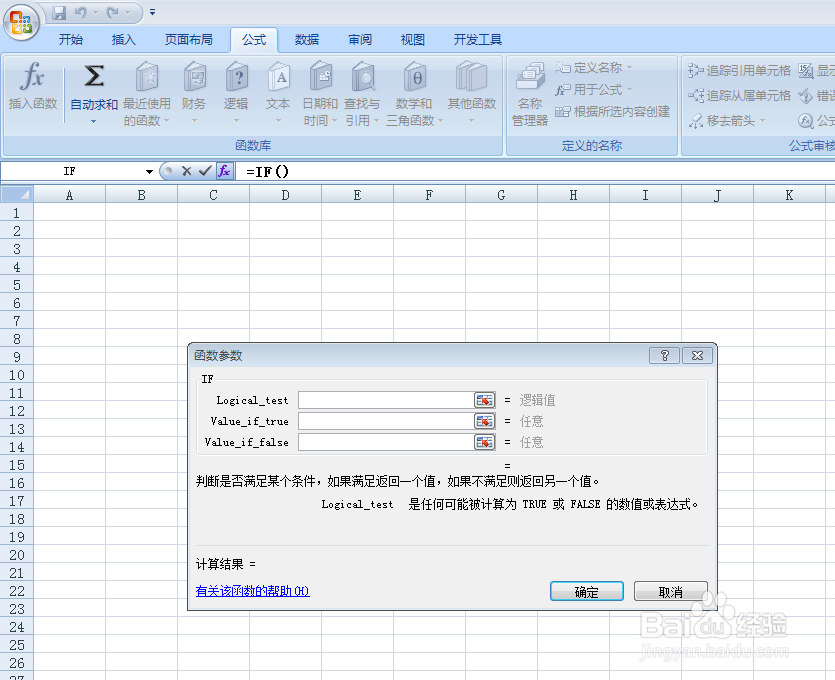Click the Value_if_false input field

click(x=386, y=442)
